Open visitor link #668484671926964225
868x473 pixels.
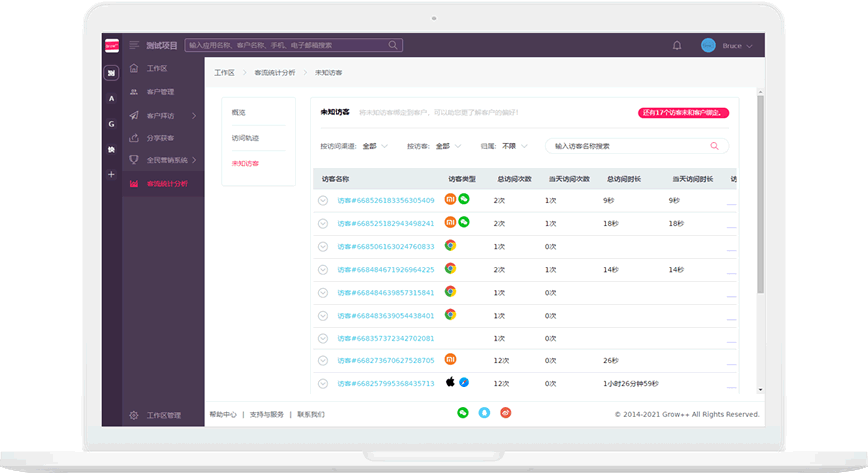[385, 269]
